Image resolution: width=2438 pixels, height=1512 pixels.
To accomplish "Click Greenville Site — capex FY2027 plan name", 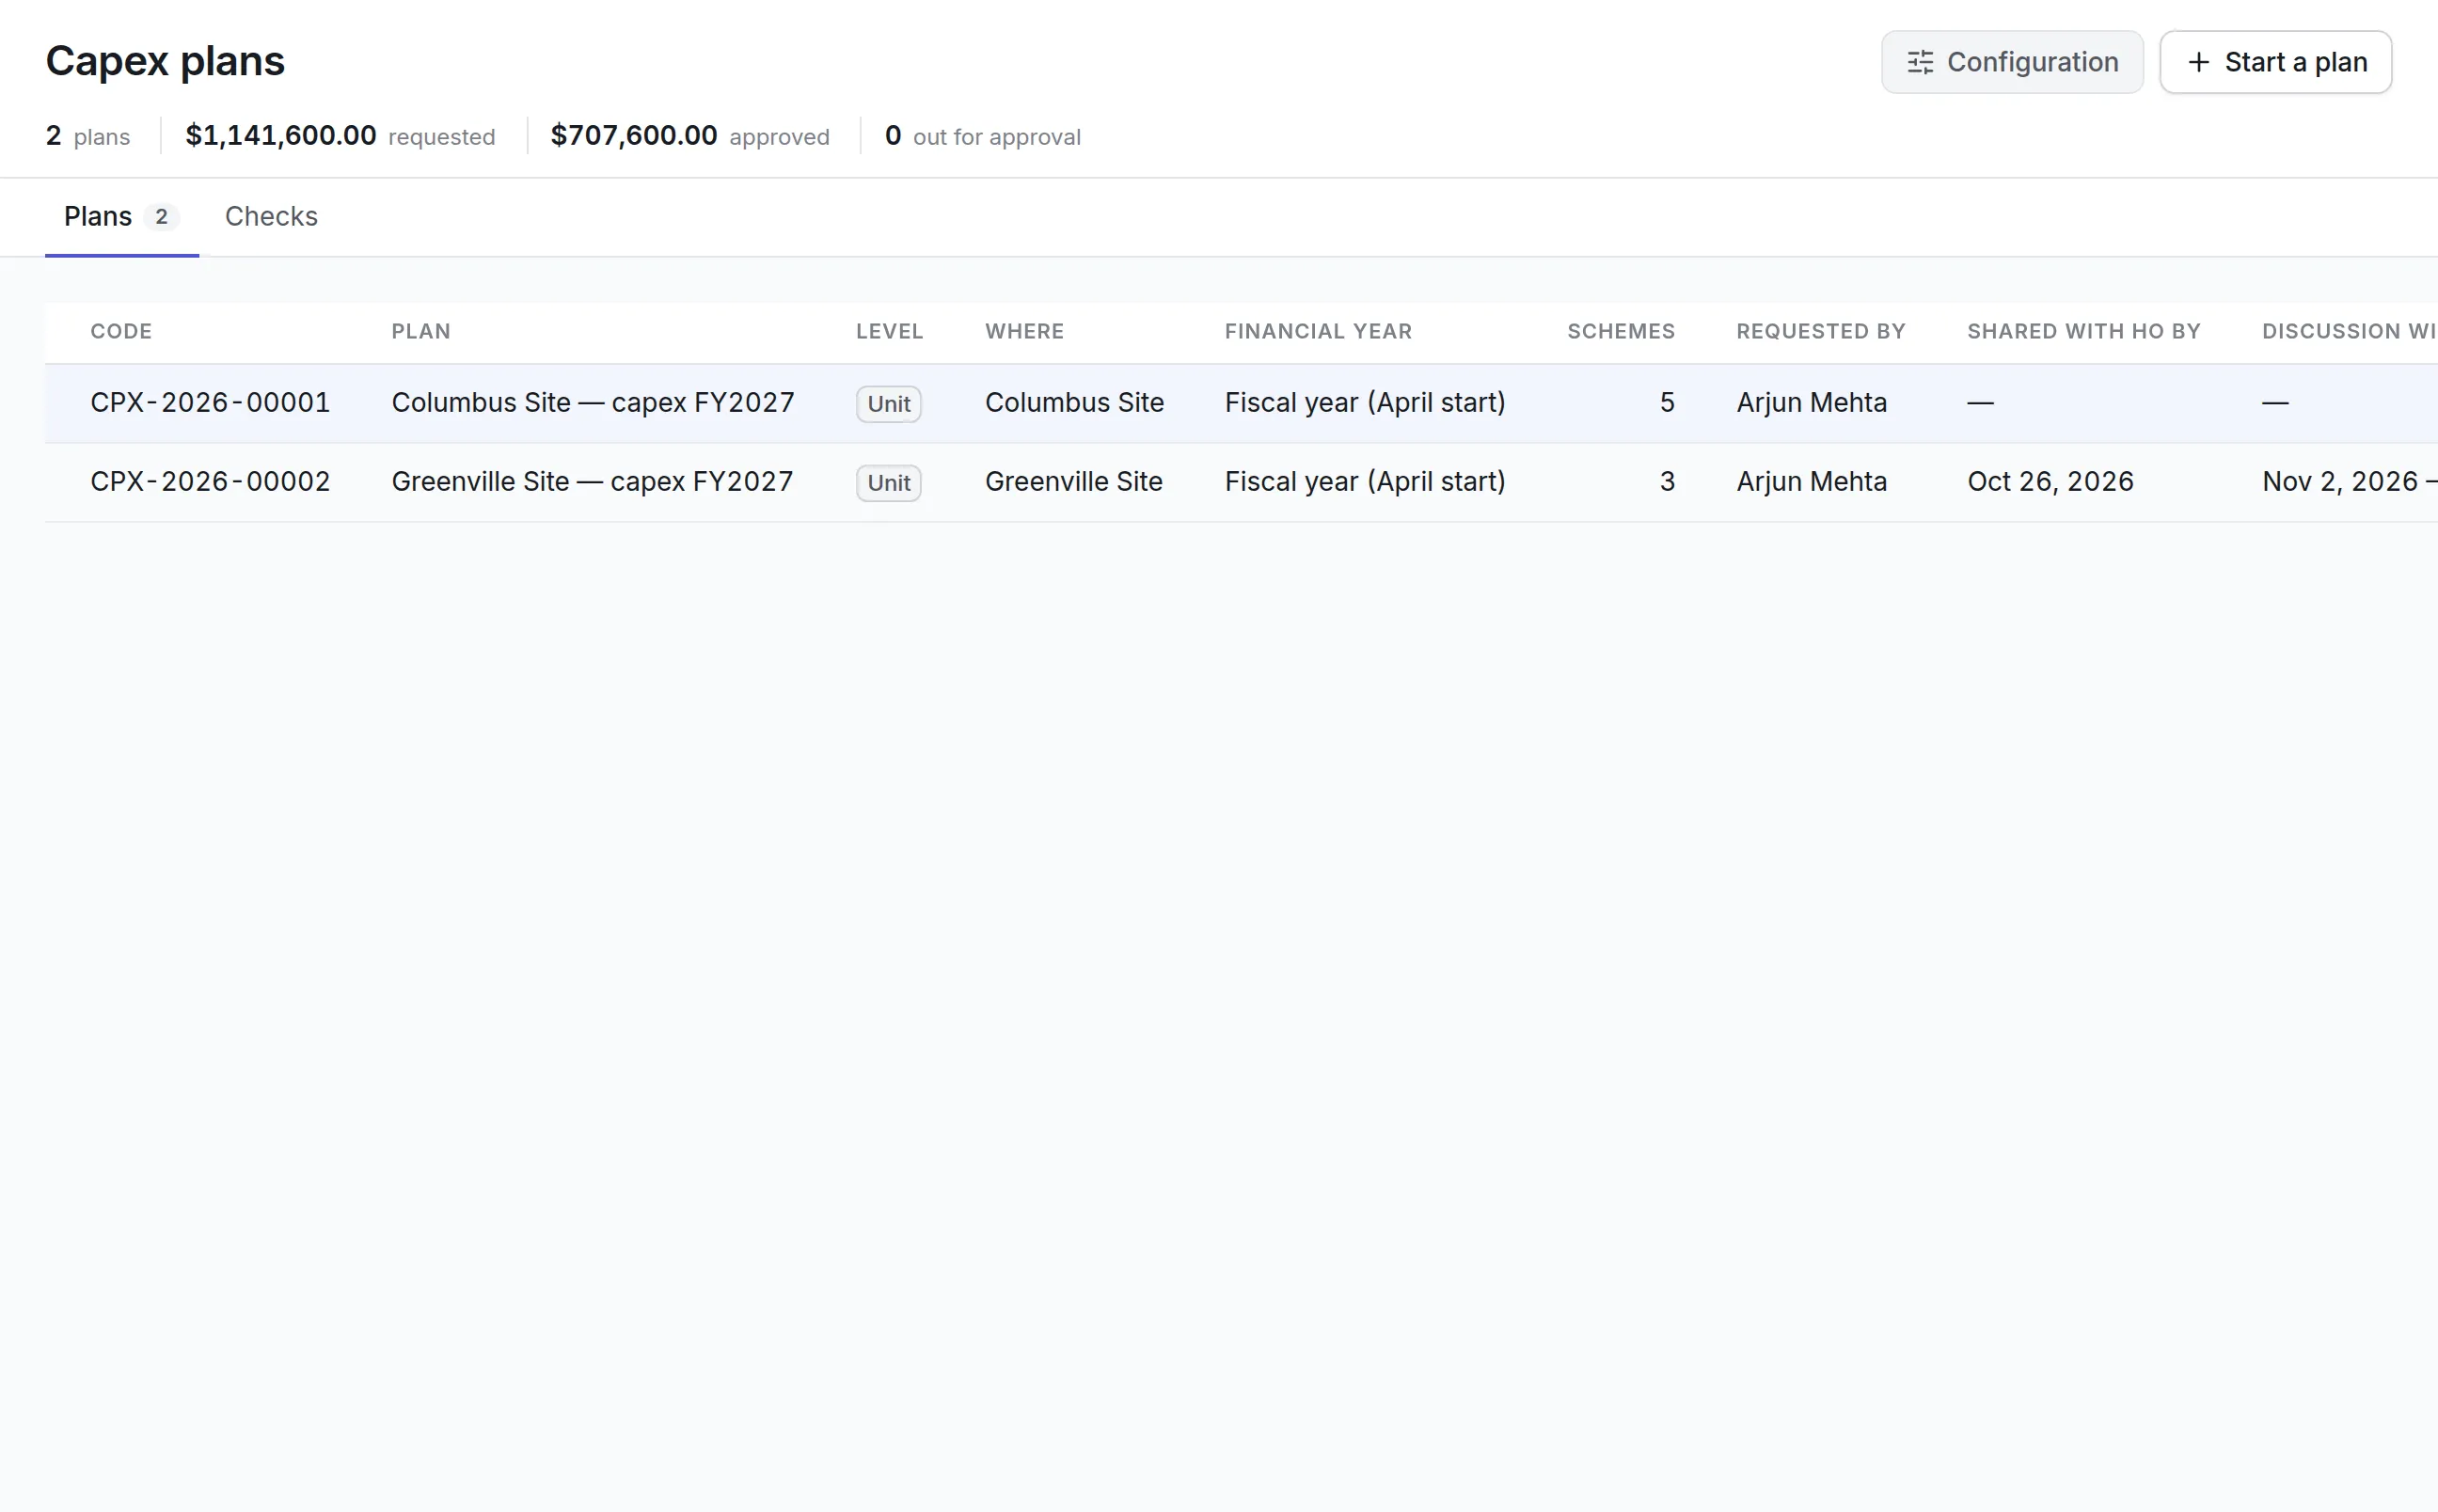I will coord(592,481).
